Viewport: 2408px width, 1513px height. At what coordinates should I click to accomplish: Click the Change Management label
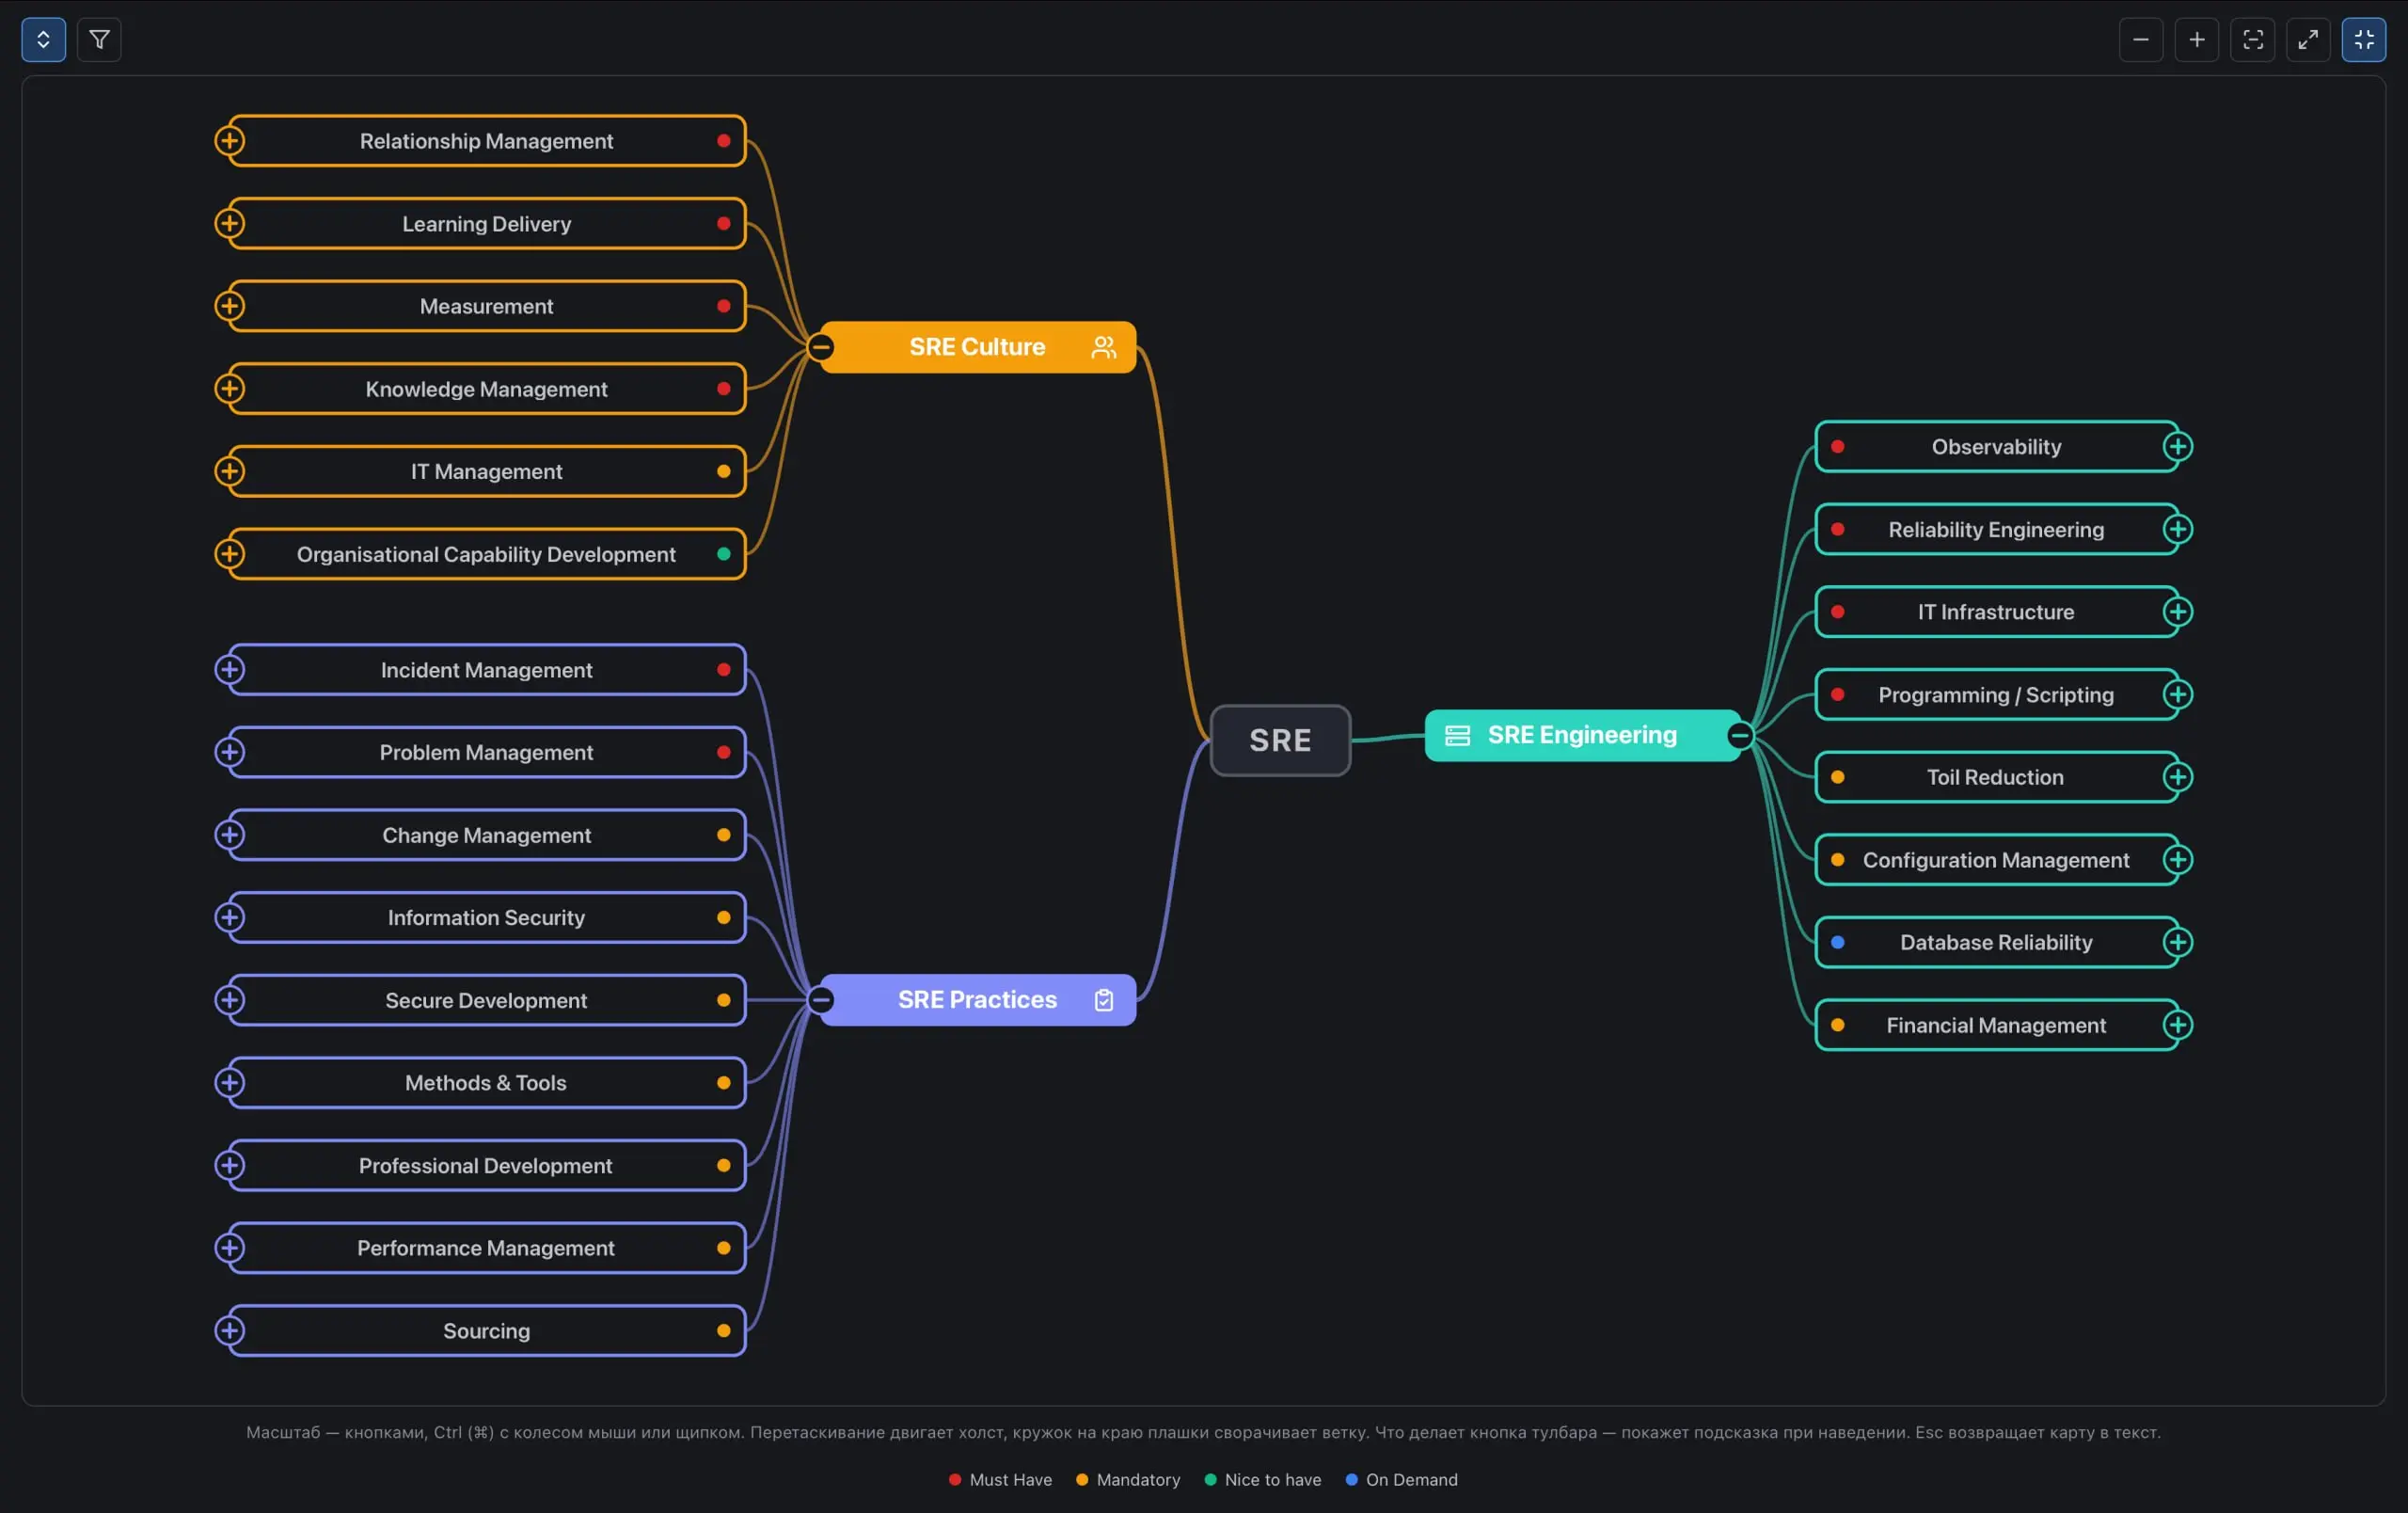486,835
